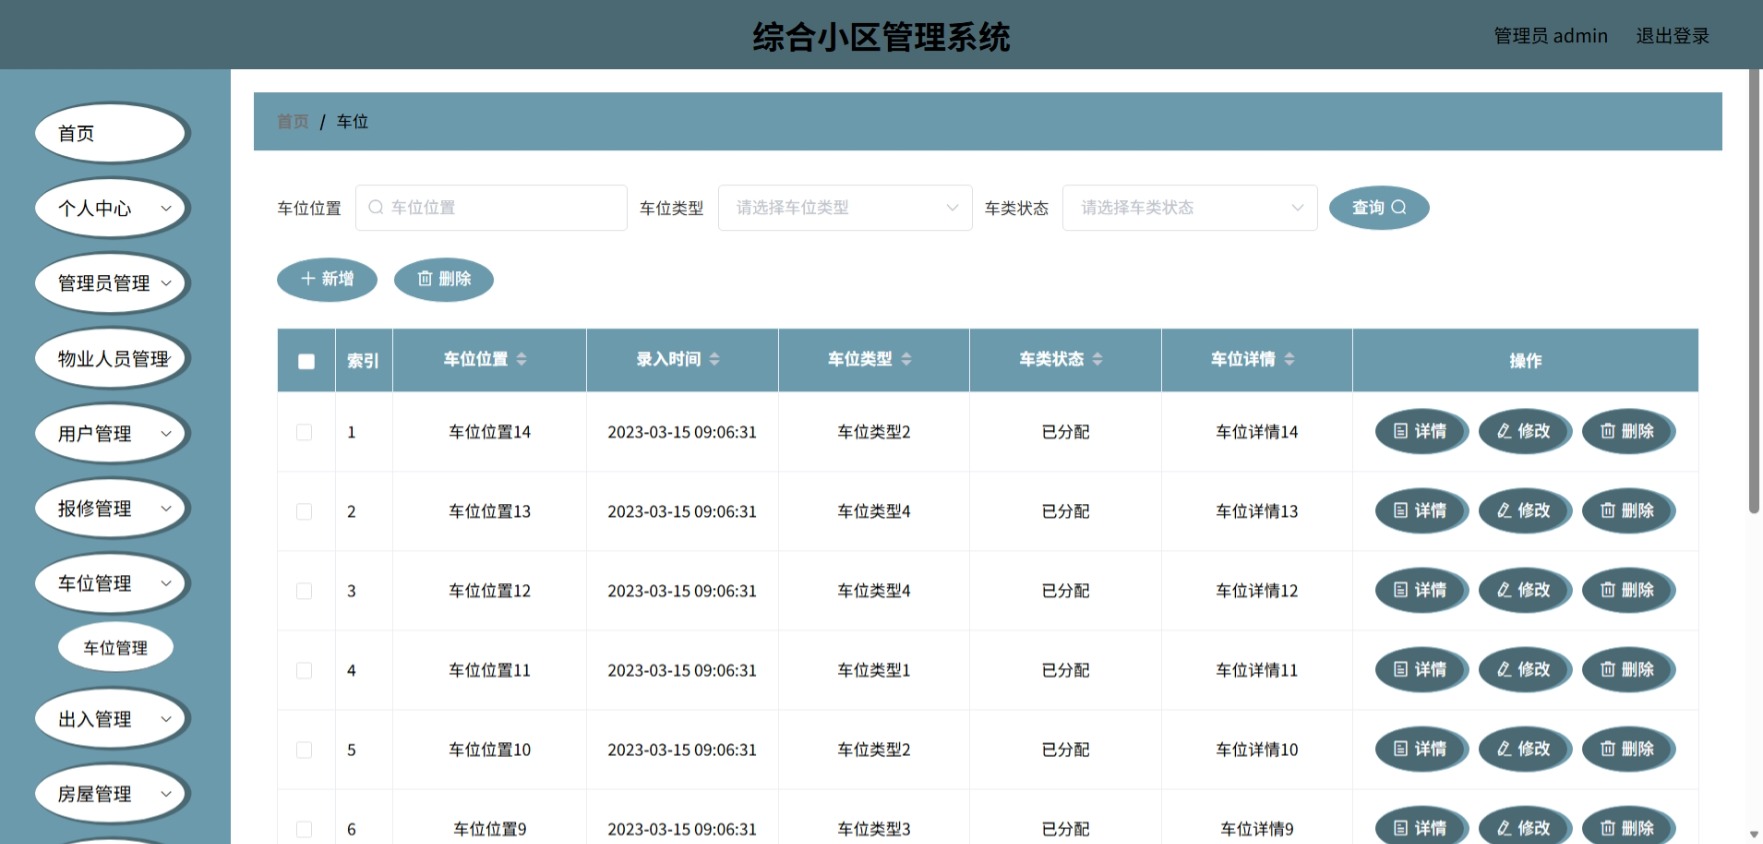Open 详情 for 车位位置10 row
The height and width of the screenshot is (844, 1763).
click(x=1421, y=748)
